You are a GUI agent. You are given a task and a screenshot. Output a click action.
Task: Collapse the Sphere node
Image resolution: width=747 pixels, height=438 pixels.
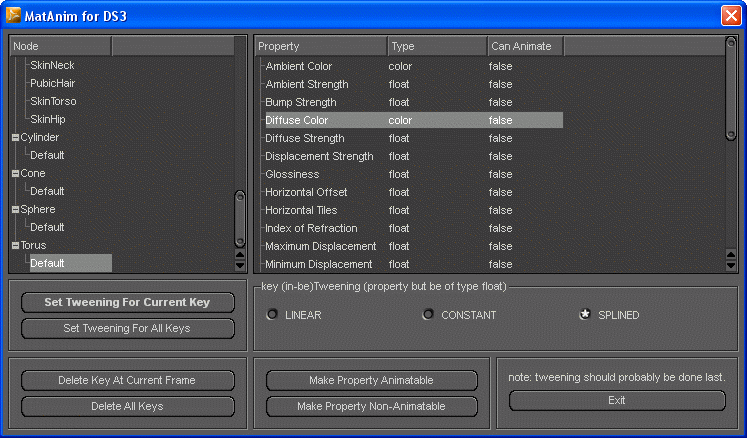15,210
